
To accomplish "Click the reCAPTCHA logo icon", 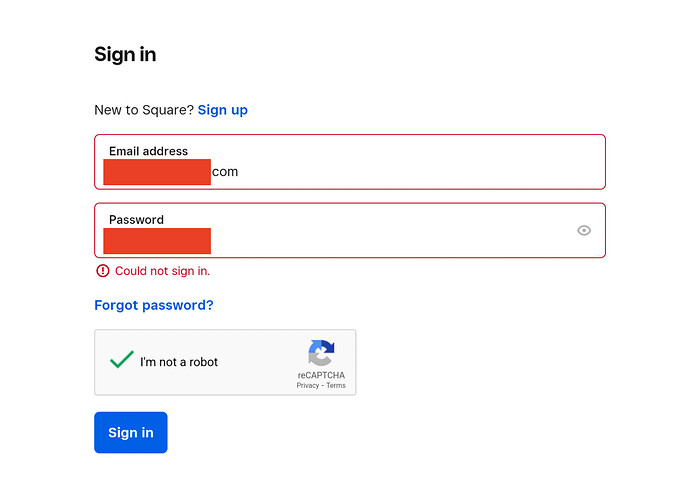I will tap(321, 353).
